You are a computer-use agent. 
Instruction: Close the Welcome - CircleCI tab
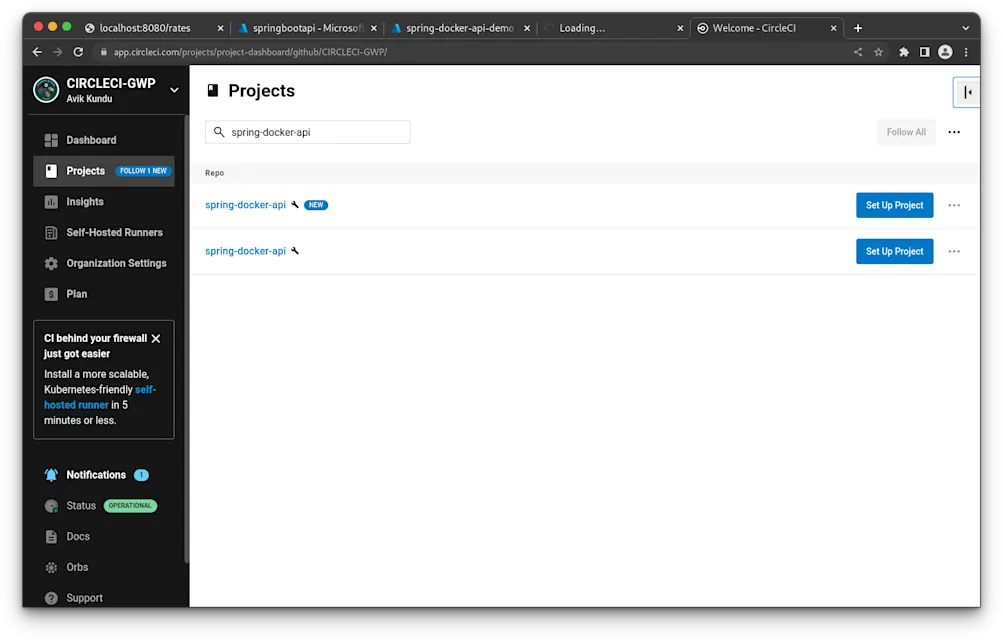pos(833,28)
